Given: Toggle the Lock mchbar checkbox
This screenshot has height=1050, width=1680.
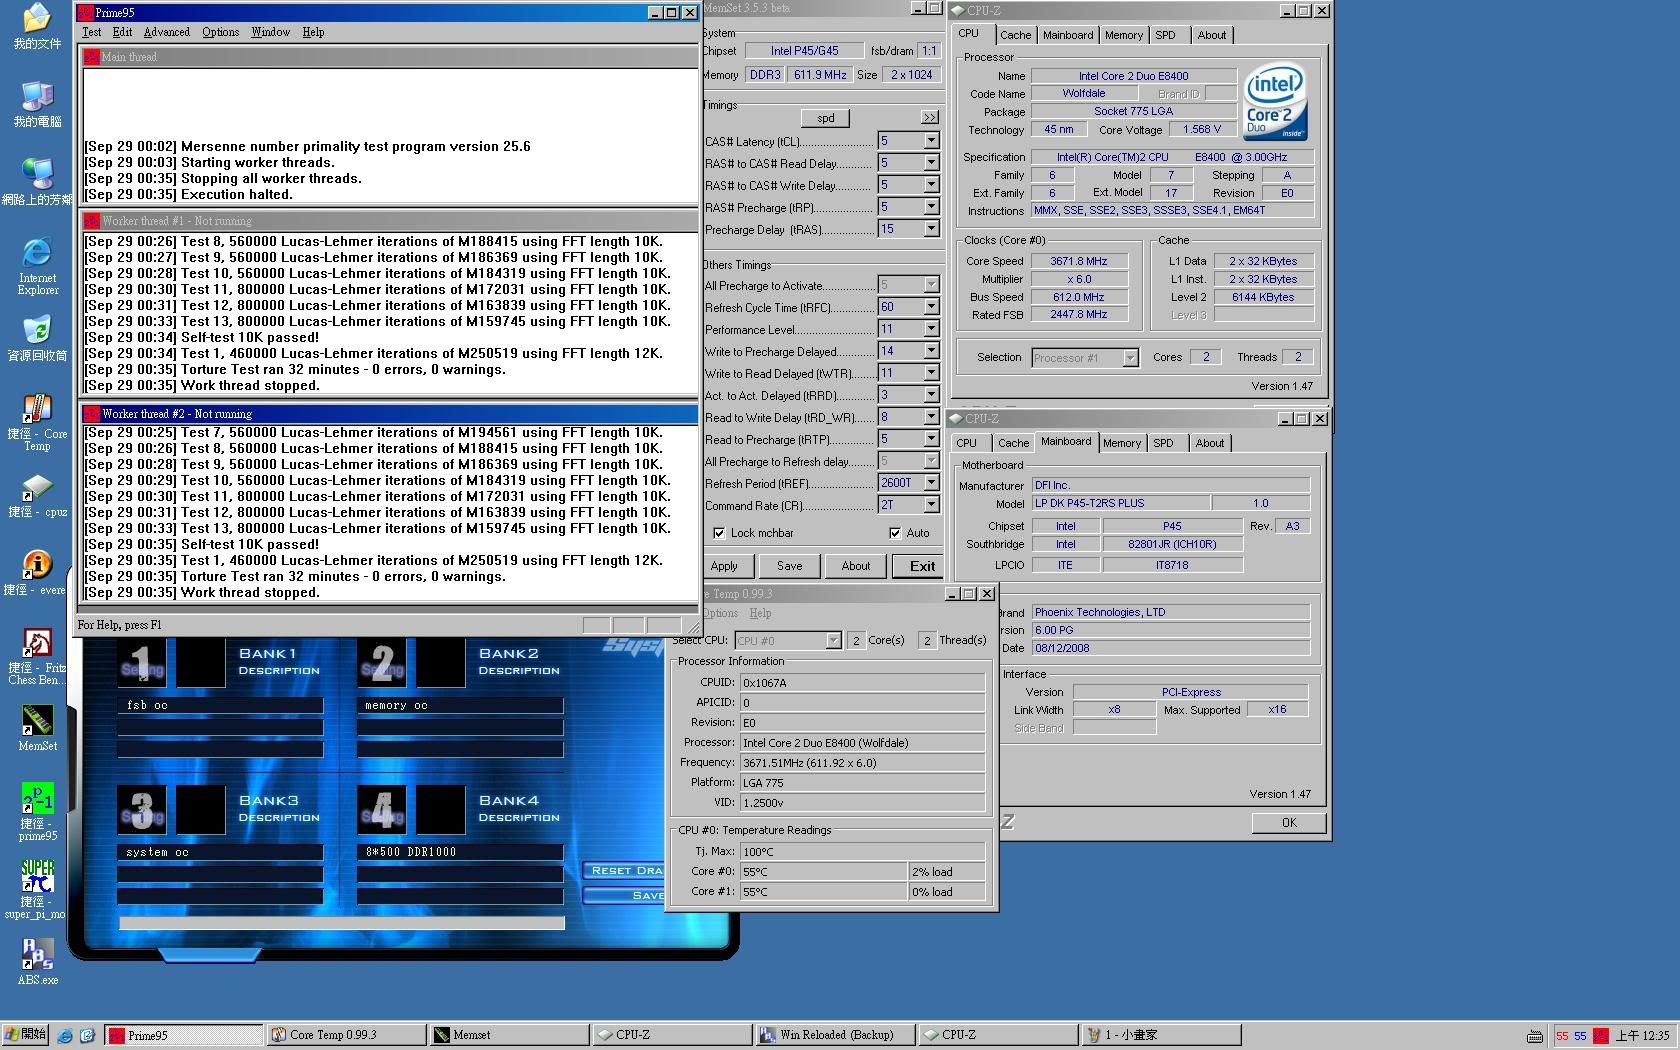Looking at the screenshot, I should click(x=718, y=533).
